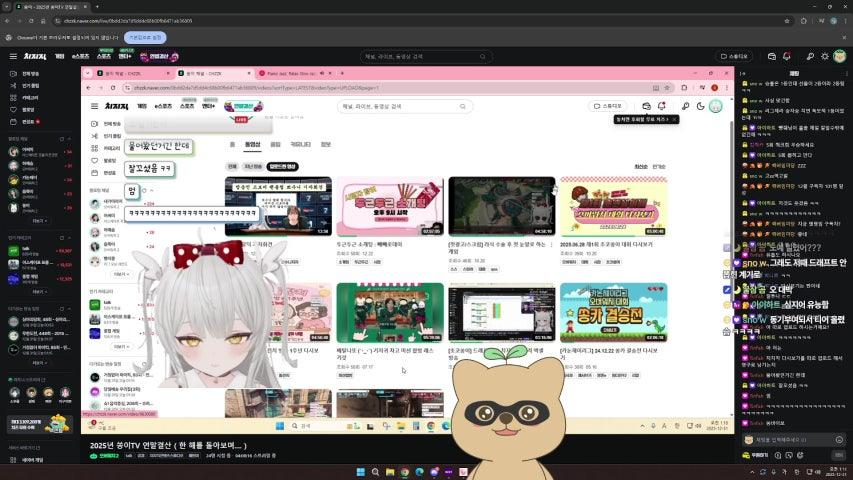This screenshot has width=853, height=480.
Task: Switch to the 커뮤니티 channel tab
Action: 300,144
